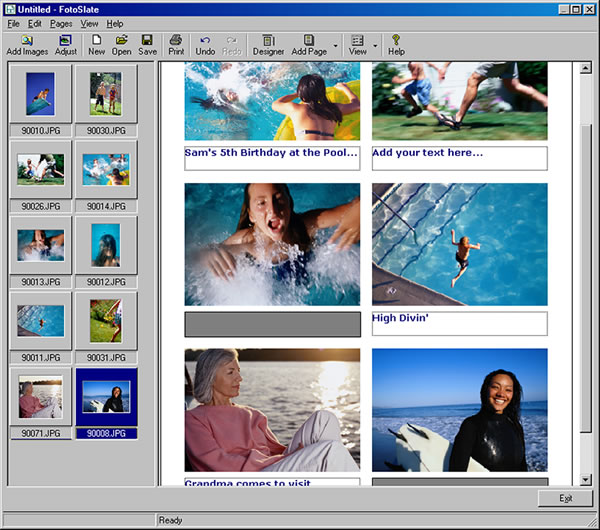Open Help via the question mark icon
The width and height of the screenshot is (600, 530).
(x=396, y=40)
